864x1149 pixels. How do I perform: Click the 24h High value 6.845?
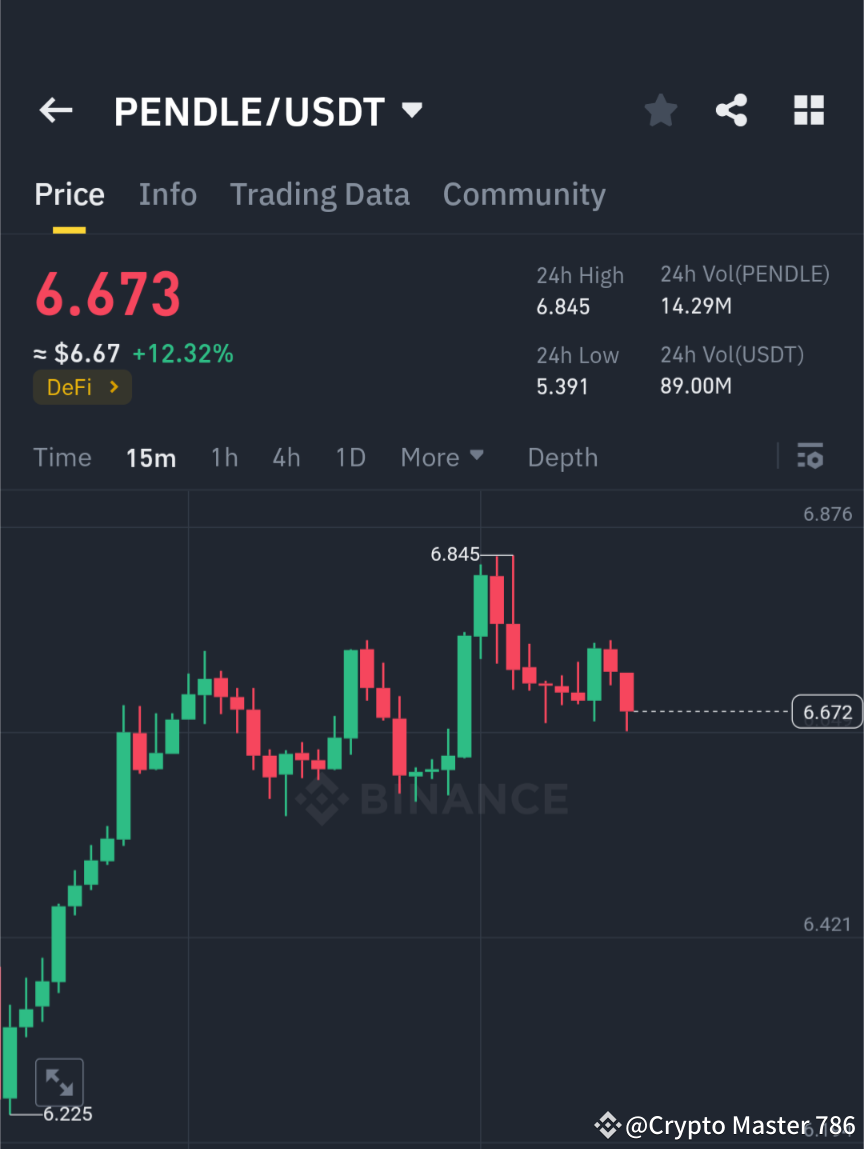pyautogui.click(x=563, y=307)
